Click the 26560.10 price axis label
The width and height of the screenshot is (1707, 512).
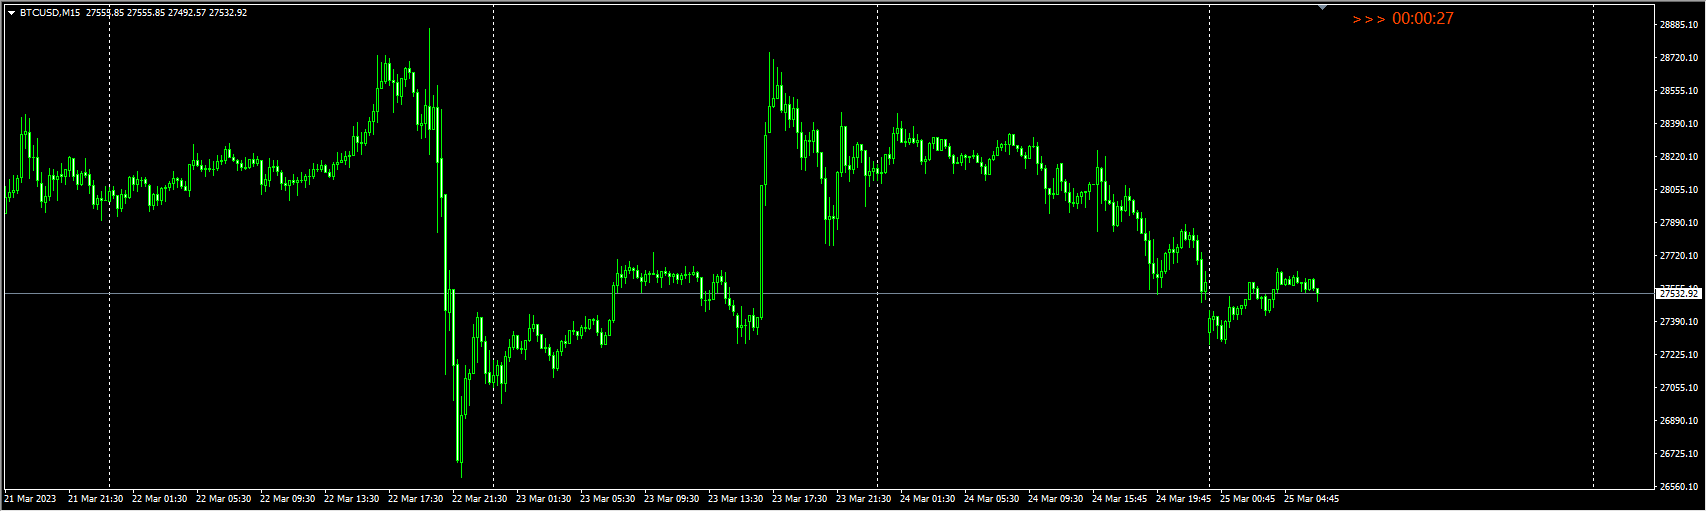pyautogui.click(x=1679, y=487)
